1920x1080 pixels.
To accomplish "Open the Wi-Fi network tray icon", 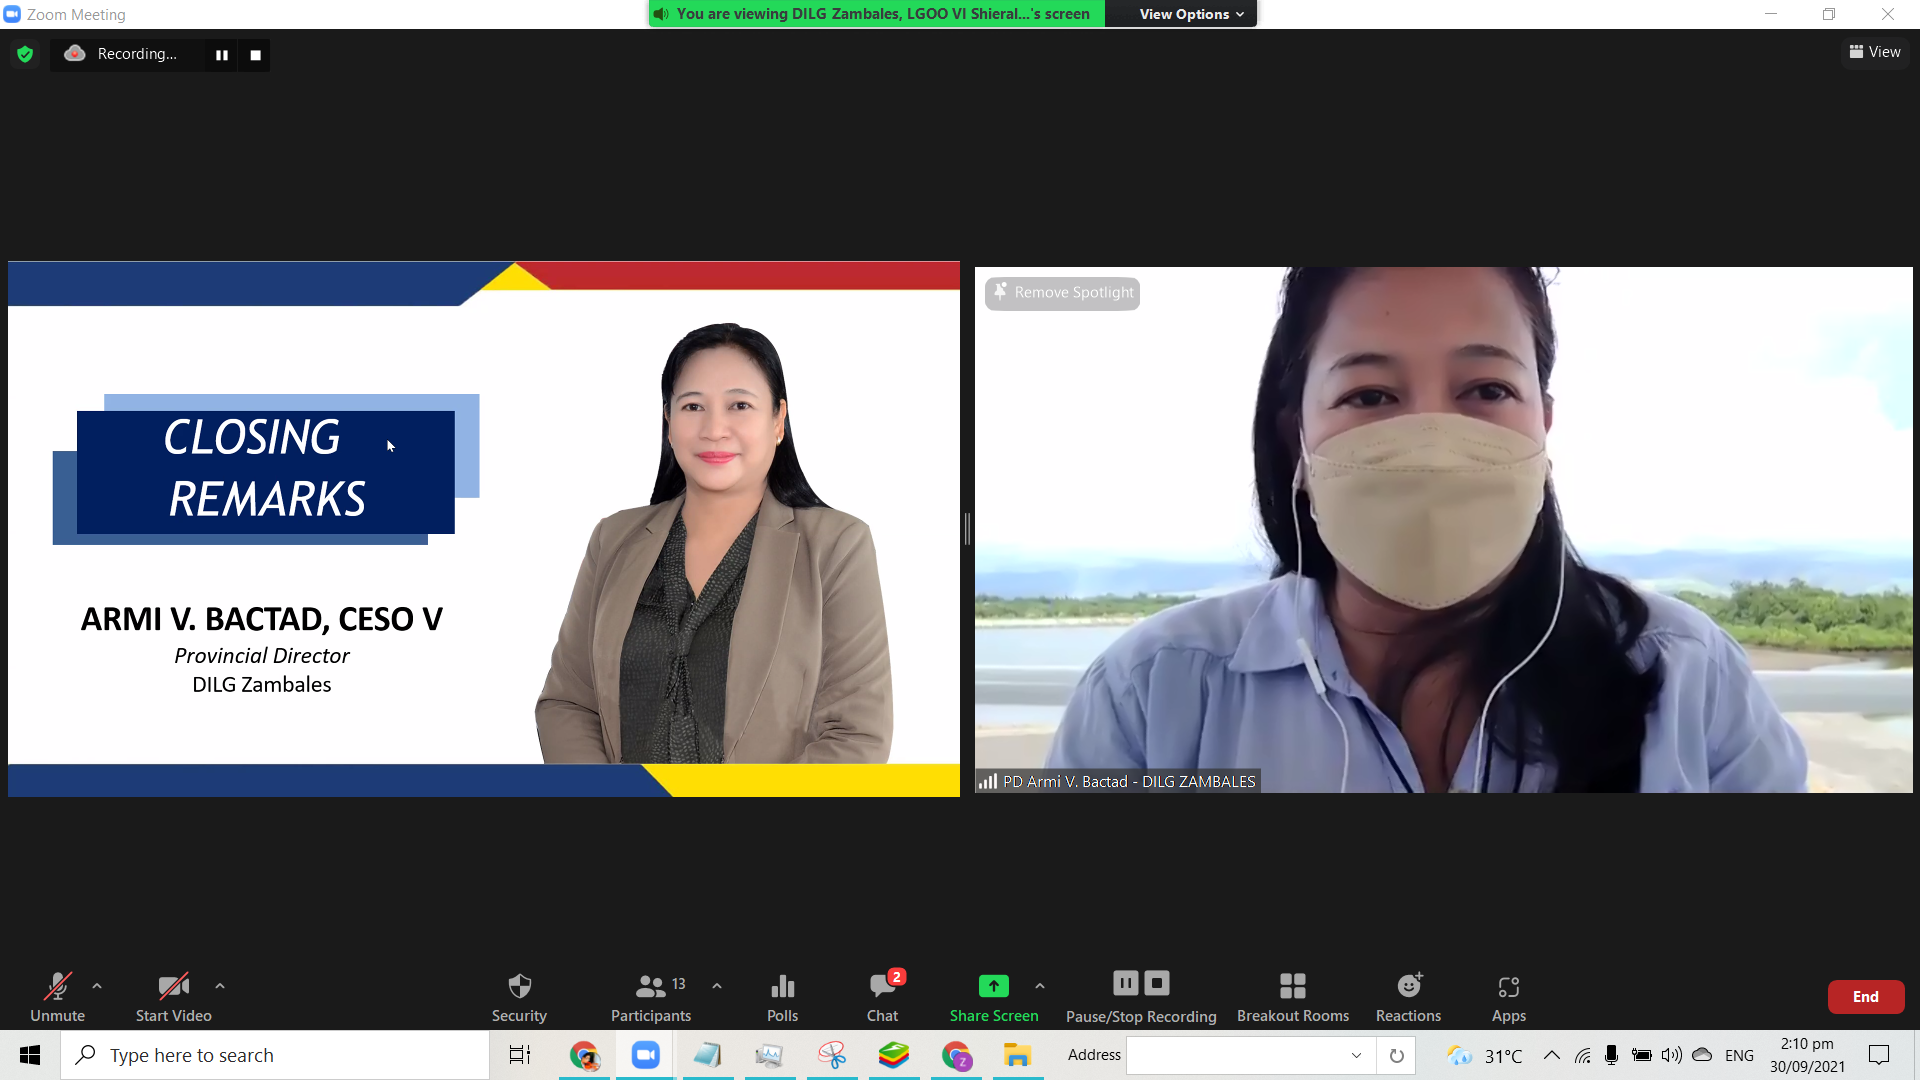I will coord(1583,1055).
